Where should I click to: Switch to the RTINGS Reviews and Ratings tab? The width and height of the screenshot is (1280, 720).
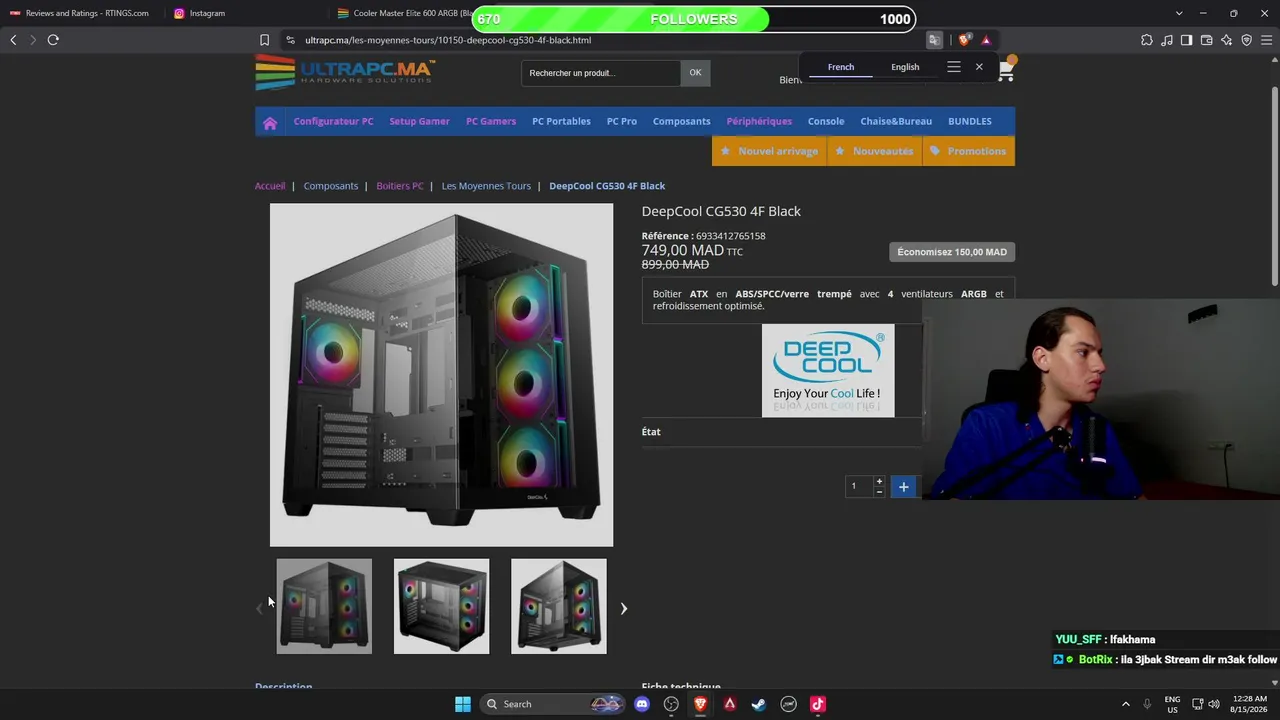click(x=80, y=13)
